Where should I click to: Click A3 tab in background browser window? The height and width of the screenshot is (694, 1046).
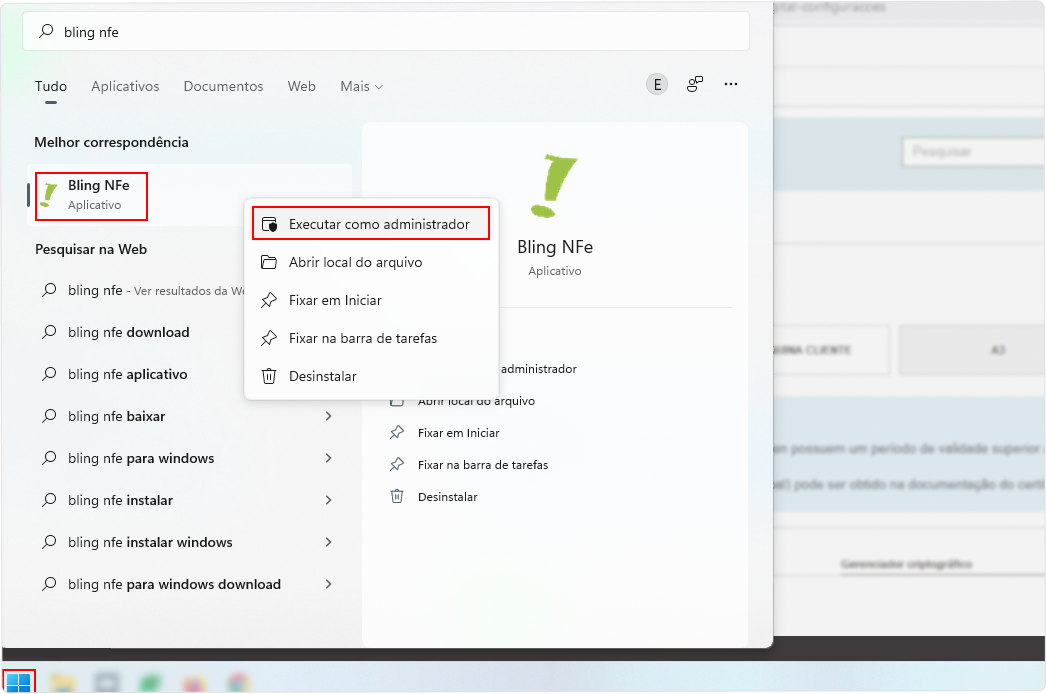pos(972,350)
